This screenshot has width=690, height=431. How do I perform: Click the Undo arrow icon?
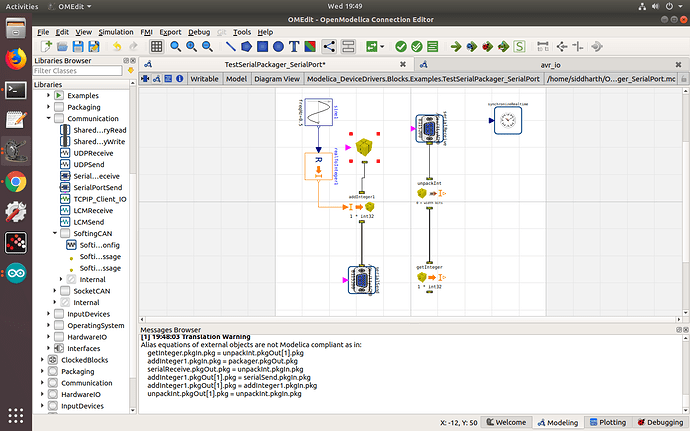click(118, 46)
